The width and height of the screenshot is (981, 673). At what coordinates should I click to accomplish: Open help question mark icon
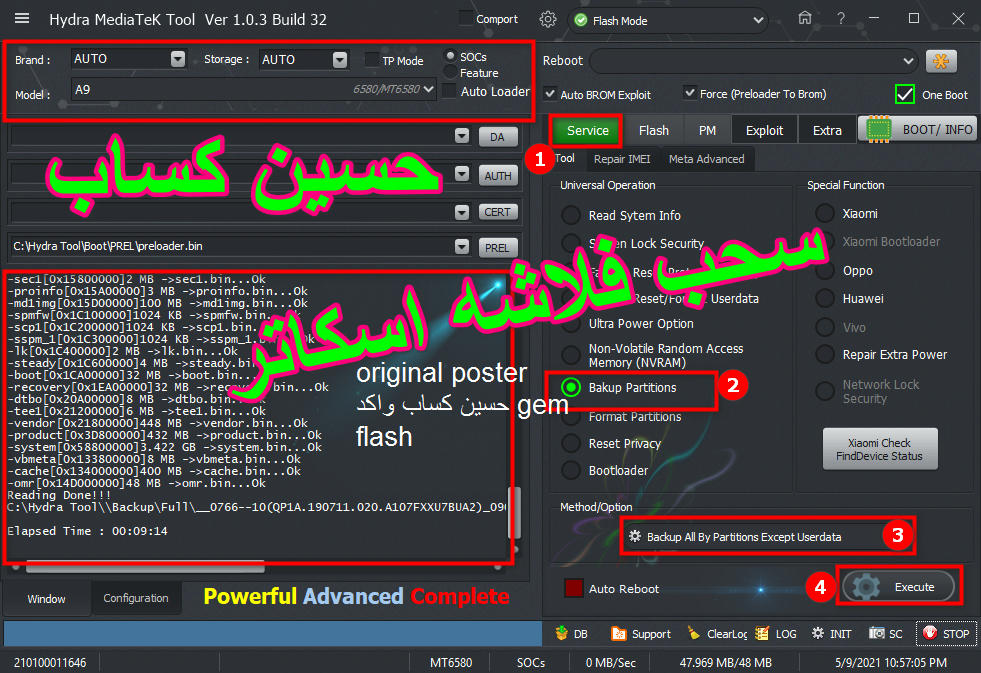(841, 19)
